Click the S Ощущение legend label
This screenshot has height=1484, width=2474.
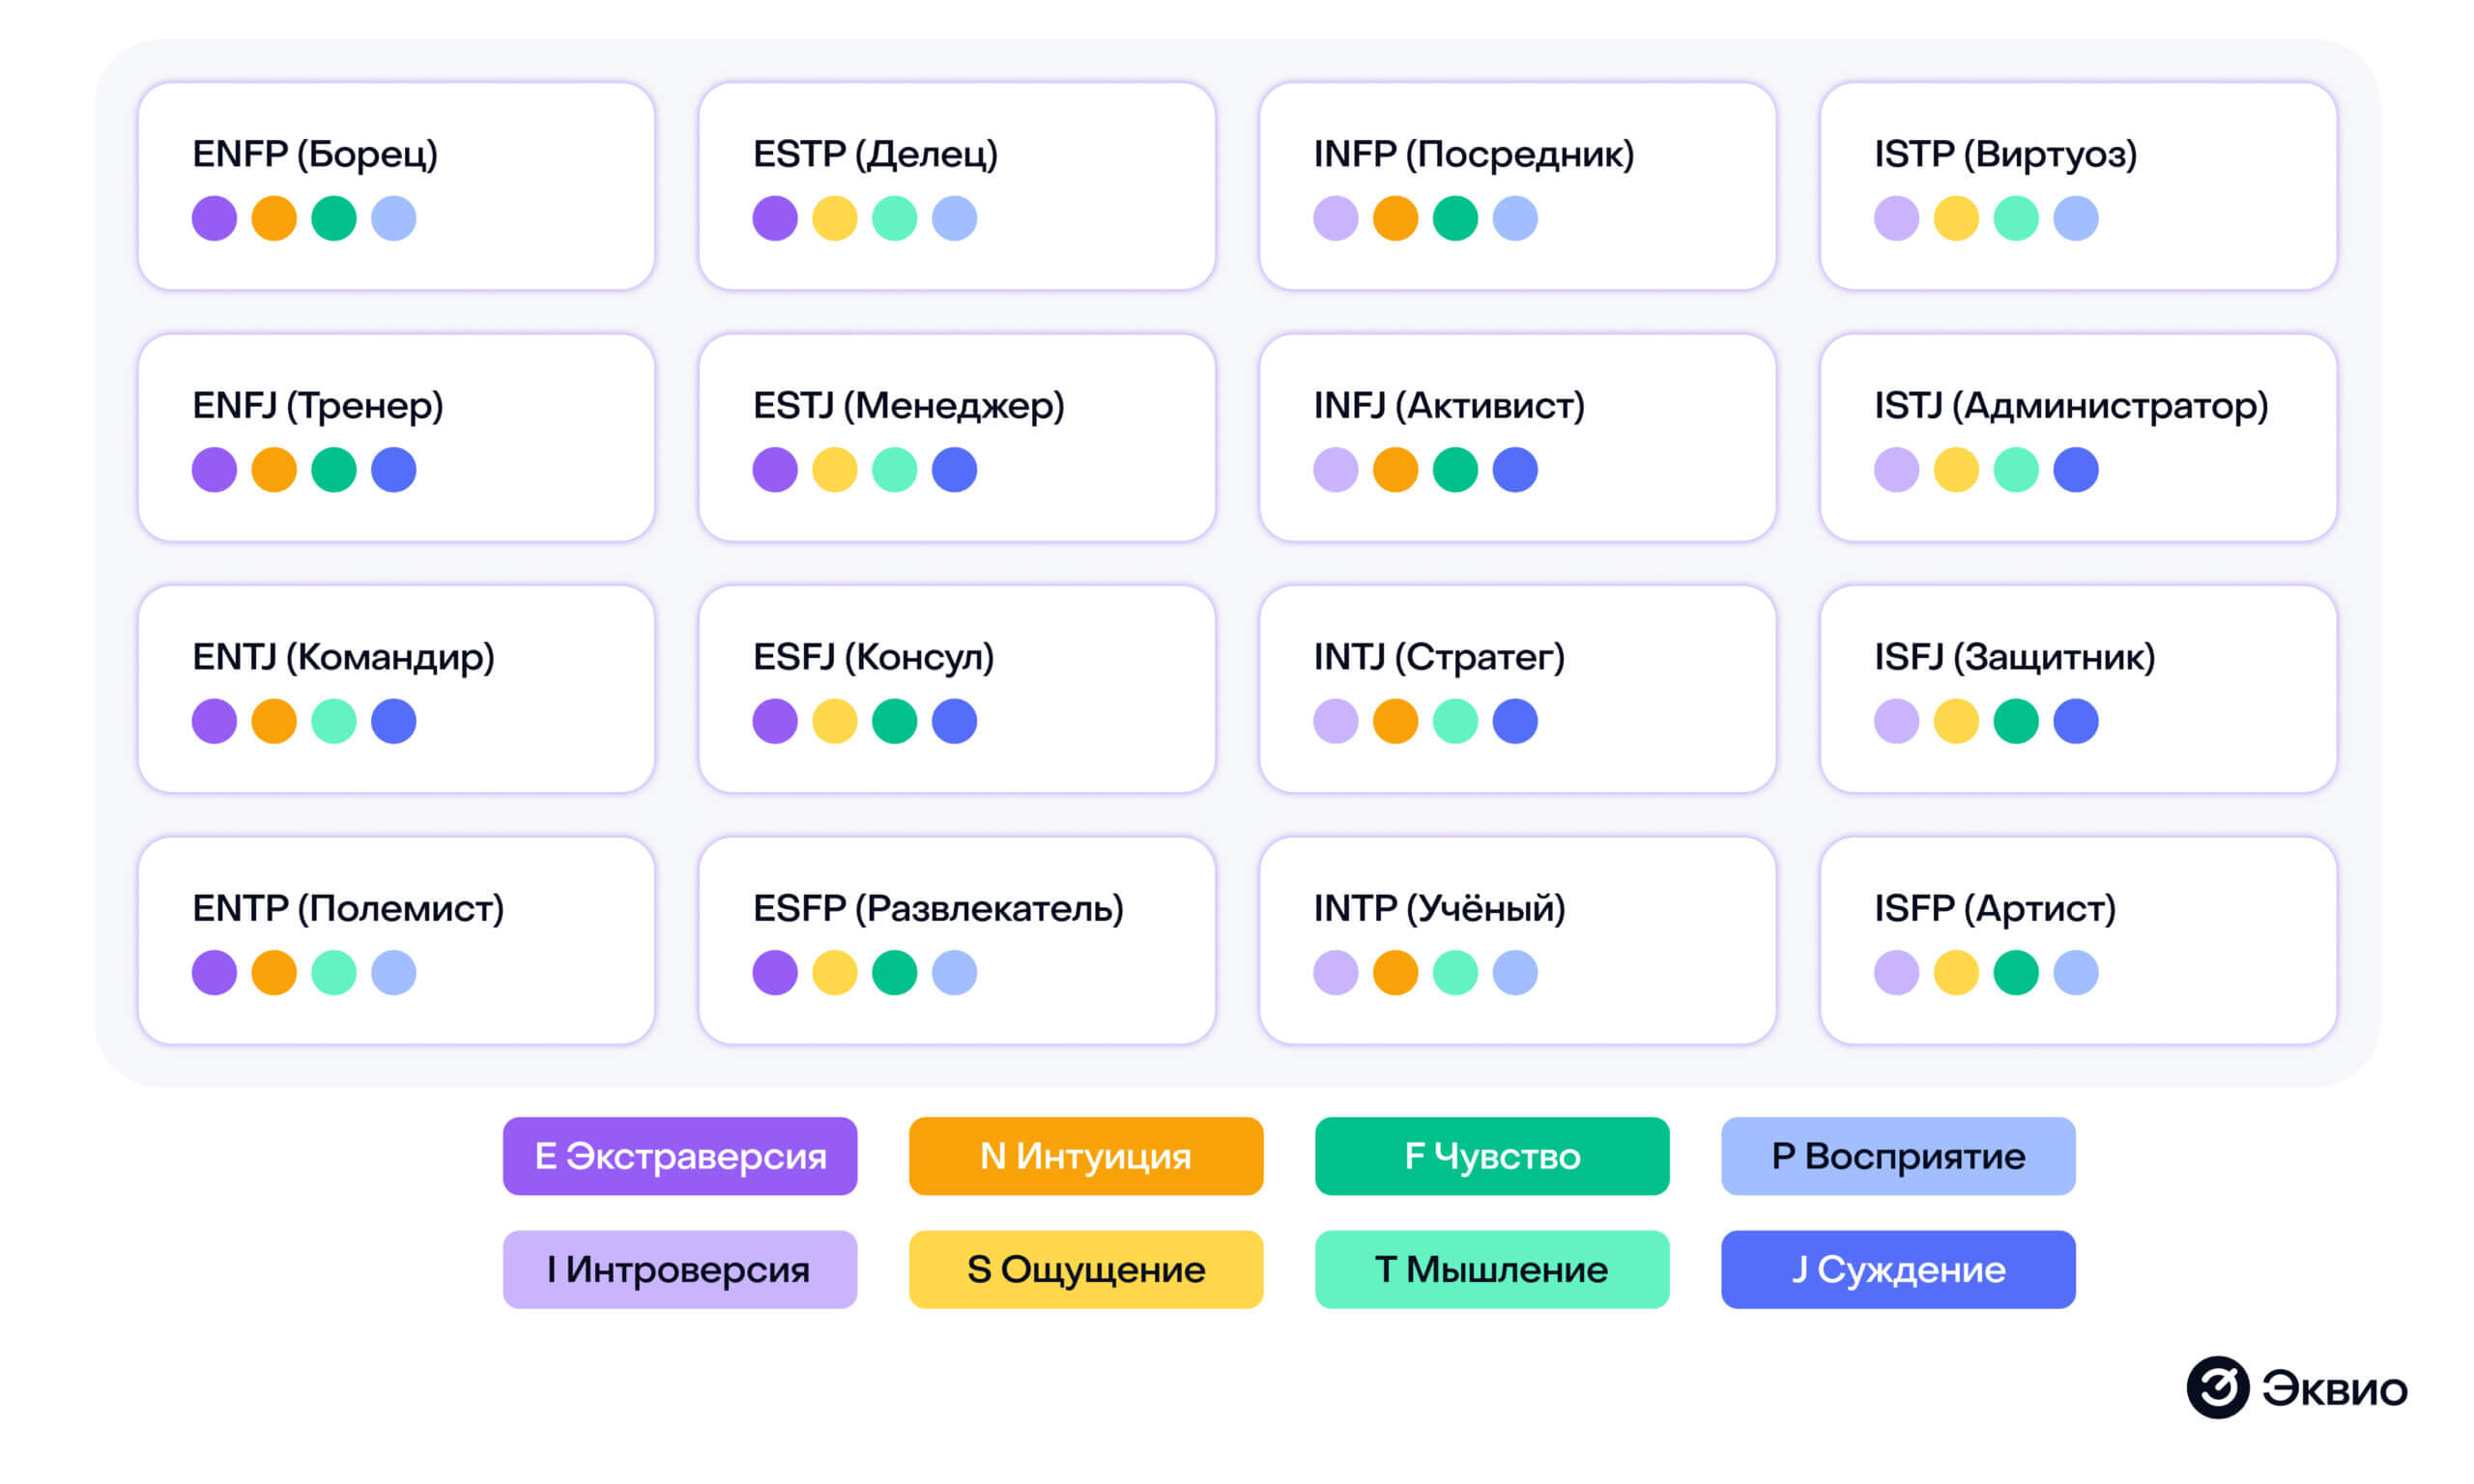coord(1086,1269)
